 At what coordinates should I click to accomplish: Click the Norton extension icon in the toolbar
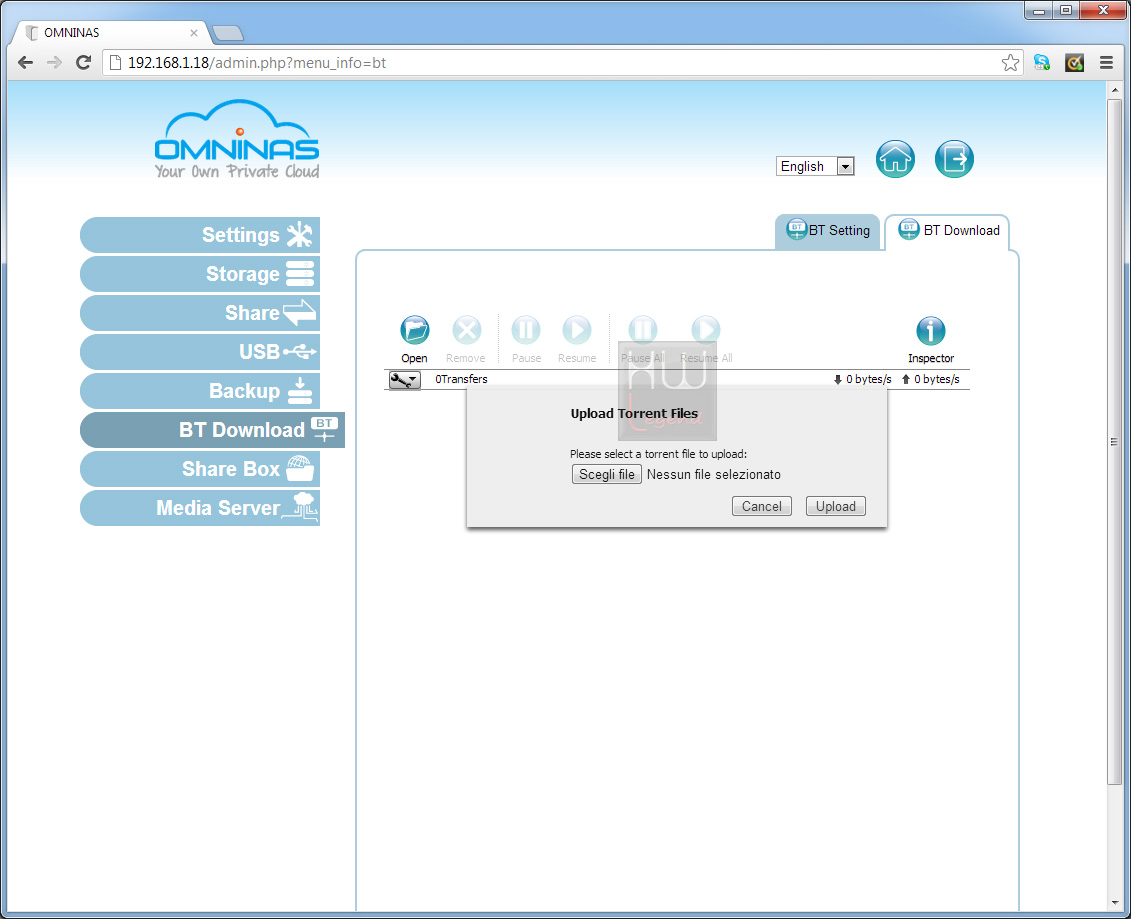click(1074, 63)
